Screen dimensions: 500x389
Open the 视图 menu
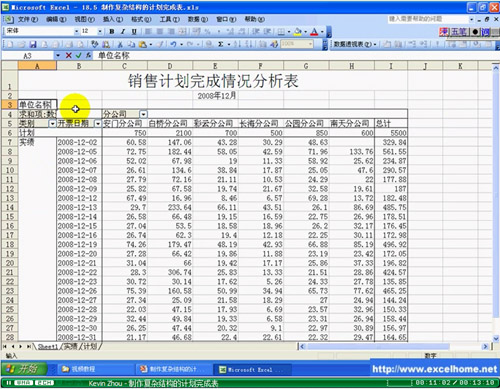pyautogui.click(x=84, y=19)
